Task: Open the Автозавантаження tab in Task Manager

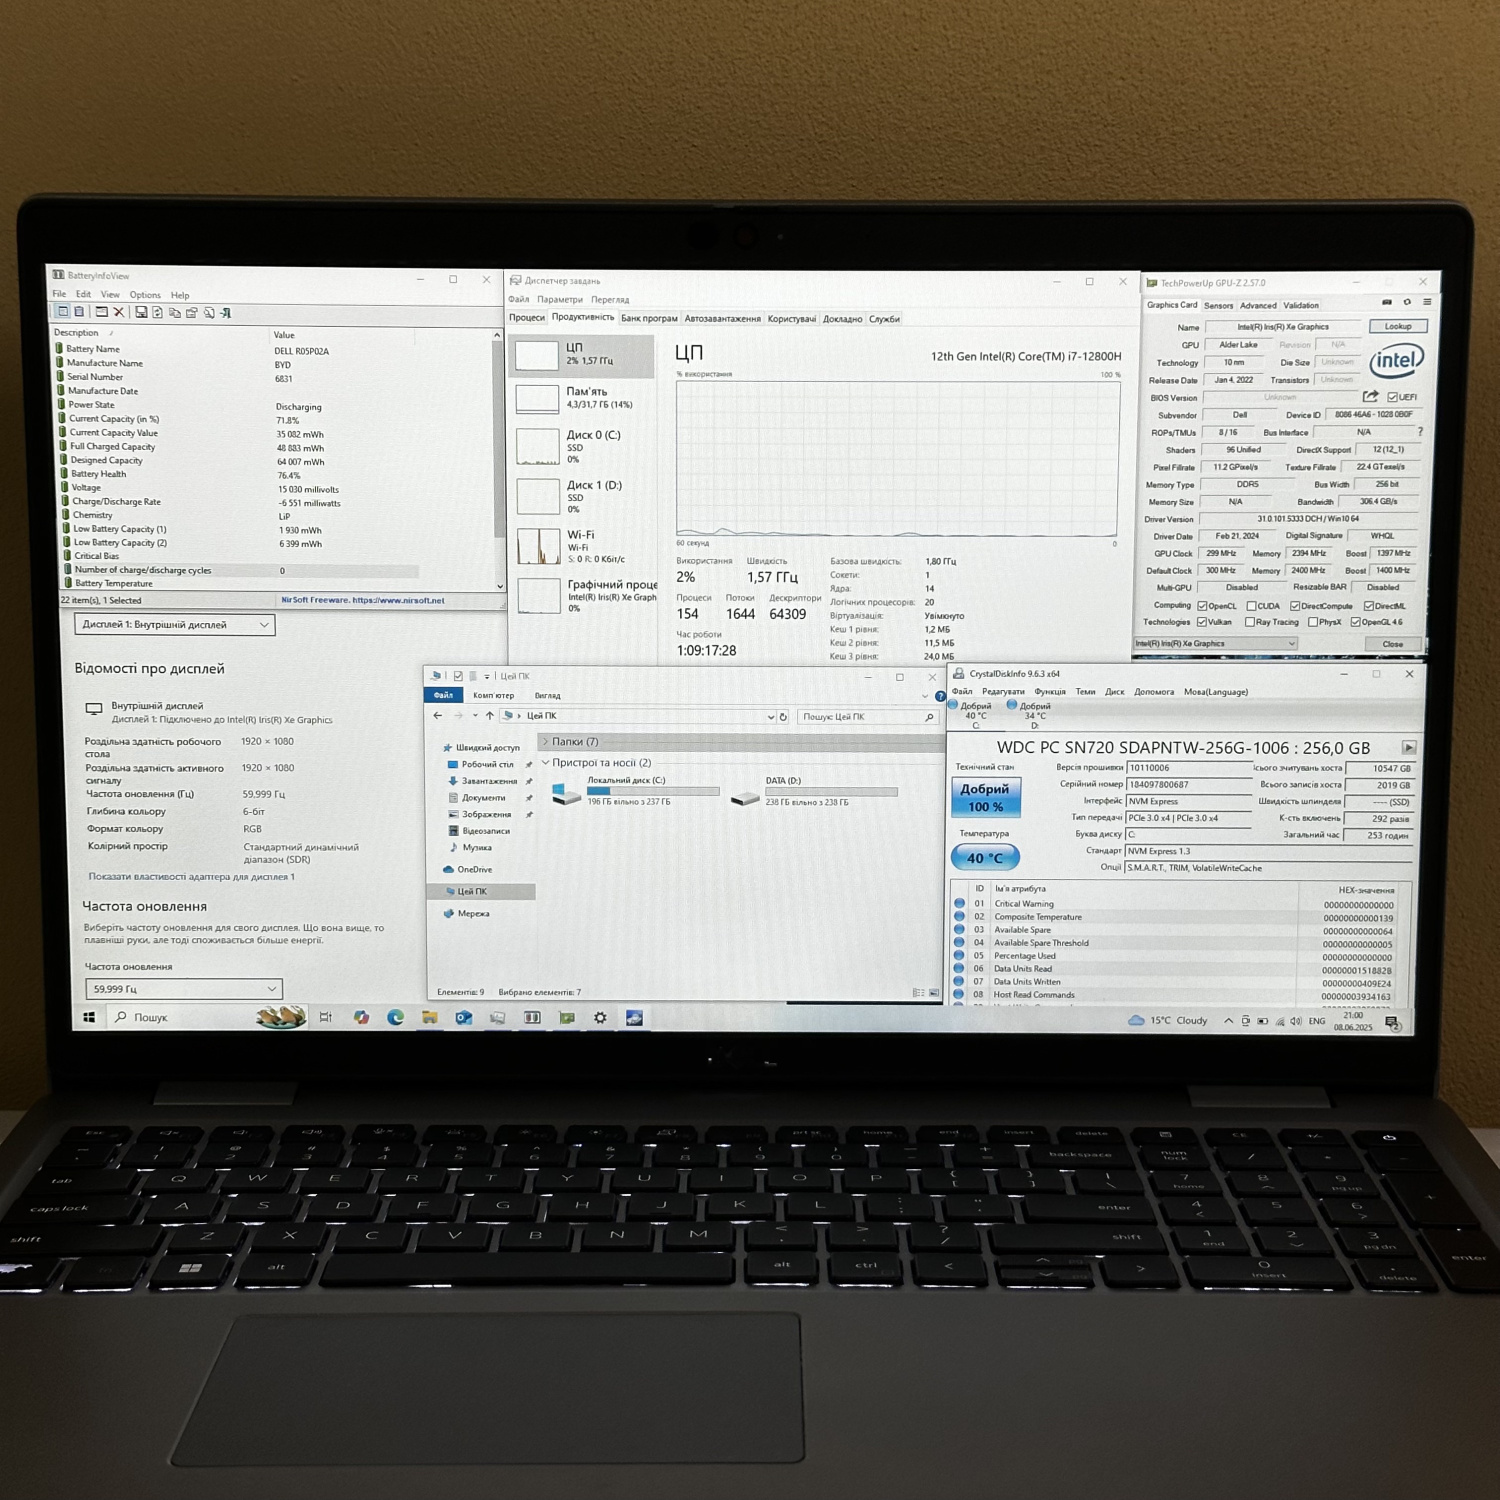Action: [722, 319]
